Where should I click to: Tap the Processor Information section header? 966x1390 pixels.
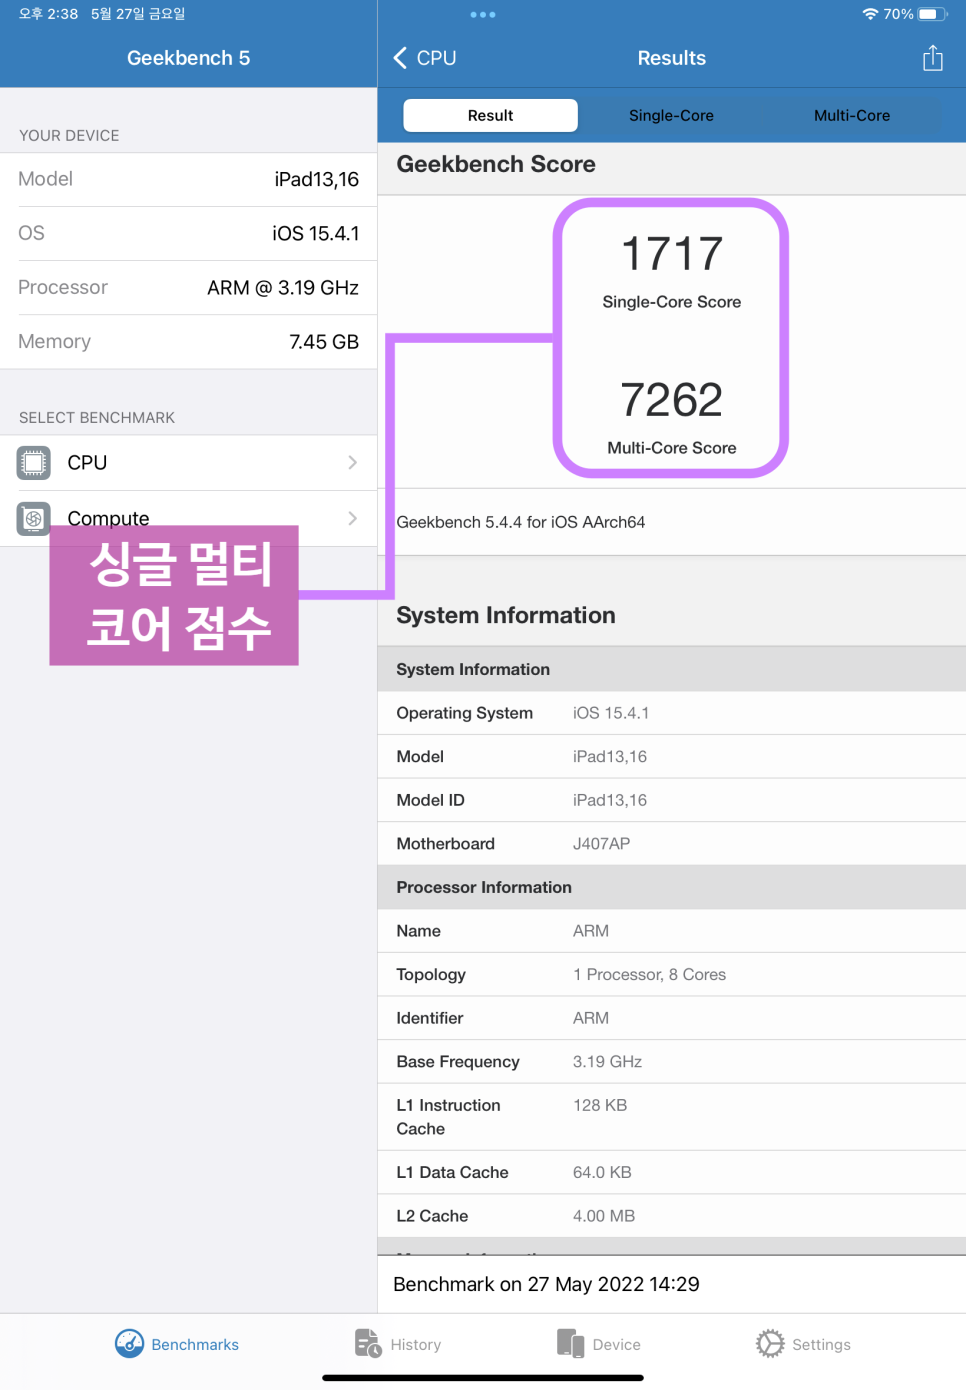(672, 887)
